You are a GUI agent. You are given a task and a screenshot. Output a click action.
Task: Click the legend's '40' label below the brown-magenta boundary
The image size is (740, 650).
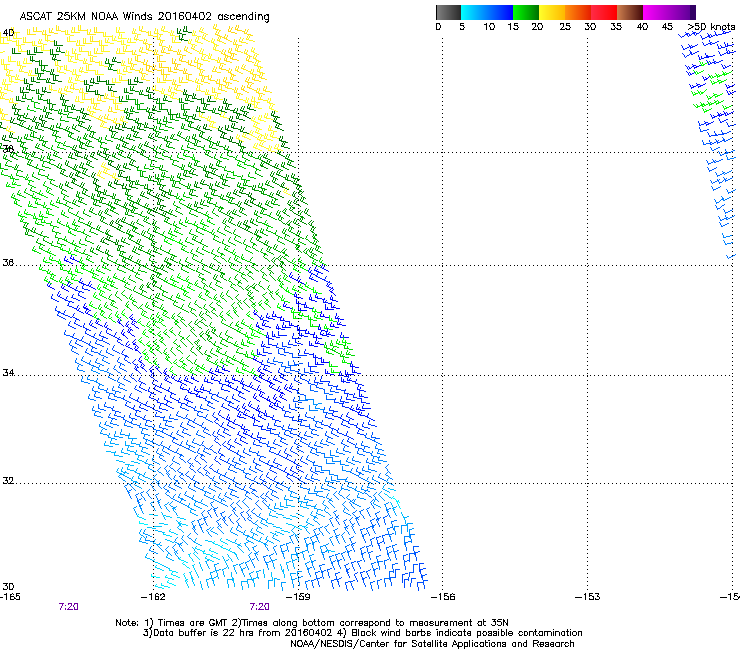[642, 27]
